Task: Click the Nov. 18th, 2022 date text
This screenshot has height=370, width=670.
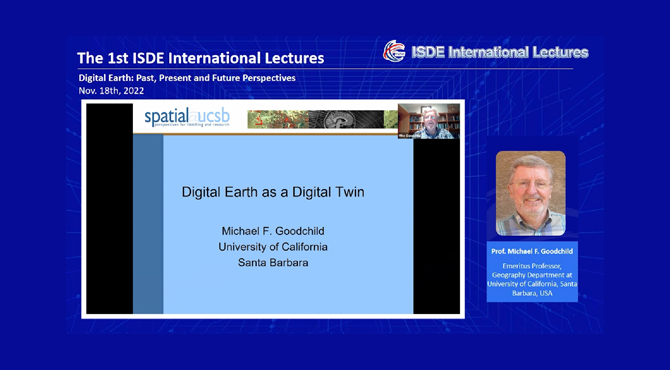Action: [111, 91]
